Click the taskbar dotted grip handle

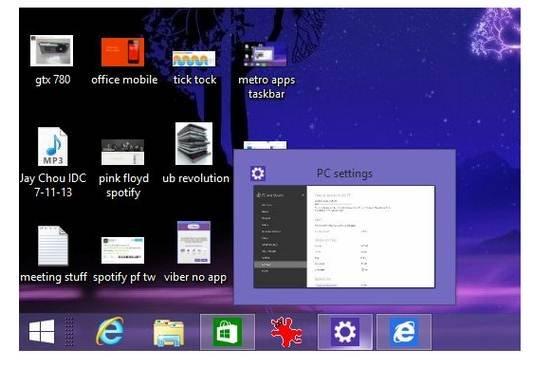point(69,332)
